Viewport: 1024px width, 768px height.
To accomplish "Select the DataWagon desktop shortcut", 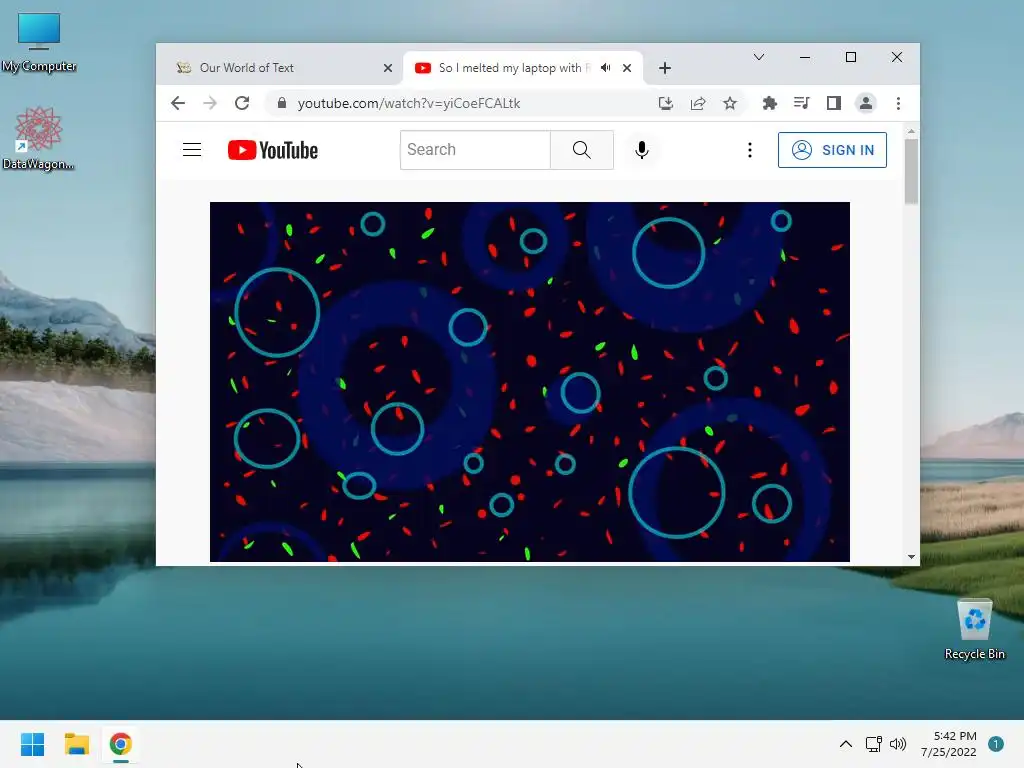I will tap(38, 139).
